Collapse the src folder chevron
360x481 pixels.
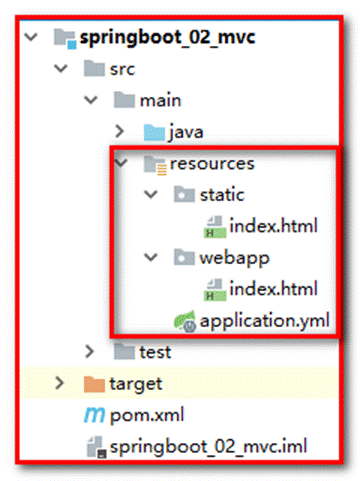point(61,69)
